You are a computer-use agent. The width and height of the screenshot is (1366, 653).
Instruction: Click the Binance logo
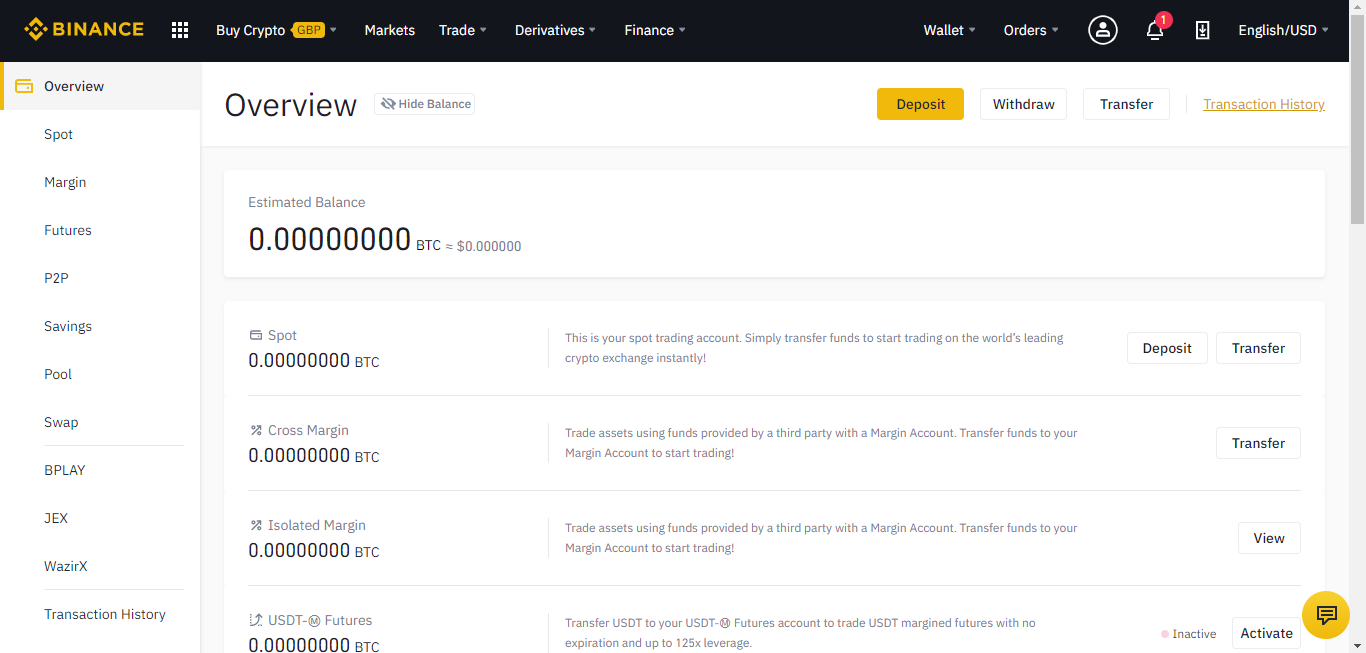pyautogui.click(x=84, y=30)
